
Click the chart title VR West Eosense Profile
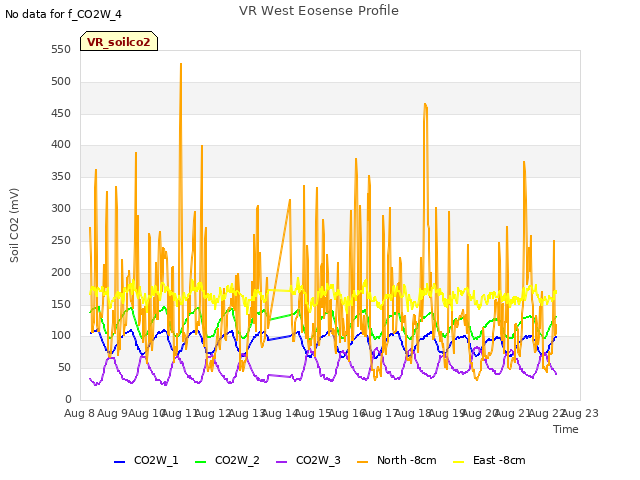[319, 11]
